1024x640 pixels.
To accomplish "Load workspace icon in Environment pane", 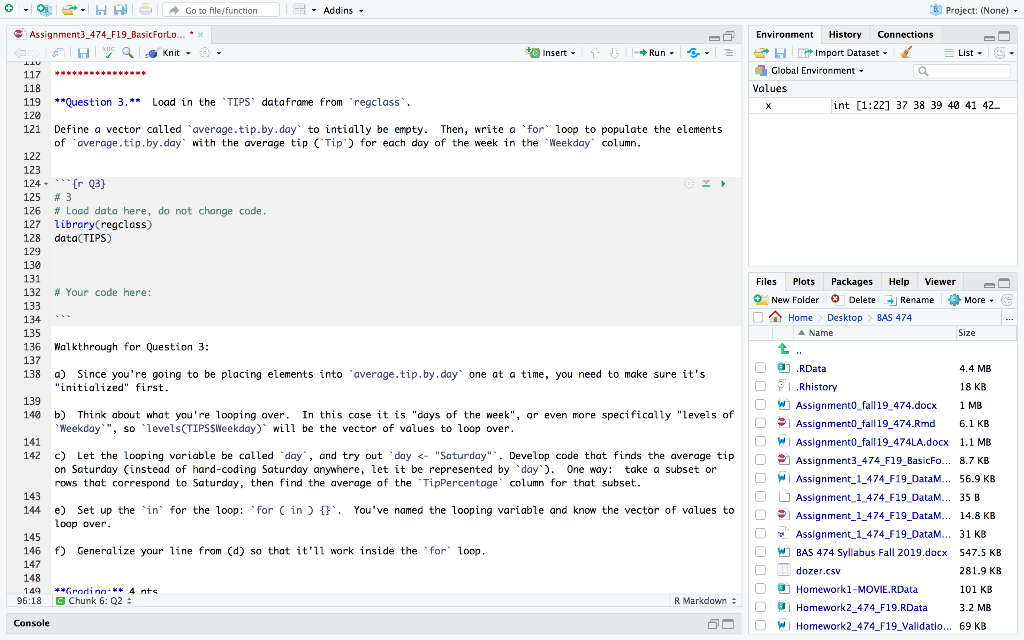I will tap(761, 53).
